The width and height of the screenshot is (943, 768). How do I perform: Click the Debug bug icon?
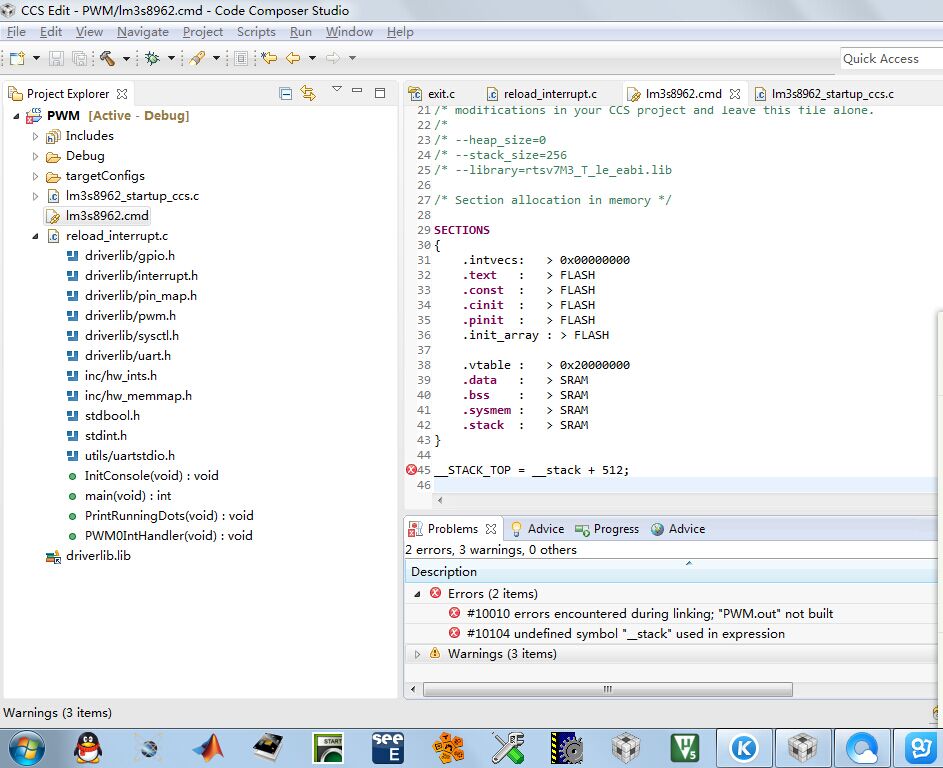point(152,59)
